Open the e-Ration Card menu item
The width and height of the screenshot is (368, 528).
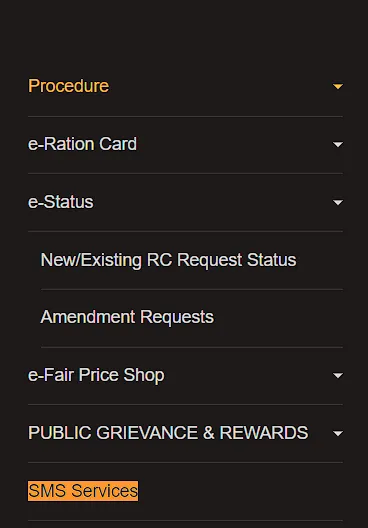click(82, 144)
